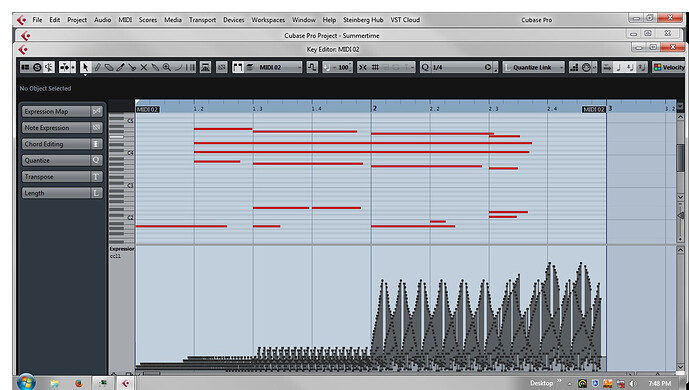The height and width of the screenshot is (390, 689).
Task: Toggle Edit Active Part Only icon
Action: tap(250, 67)
